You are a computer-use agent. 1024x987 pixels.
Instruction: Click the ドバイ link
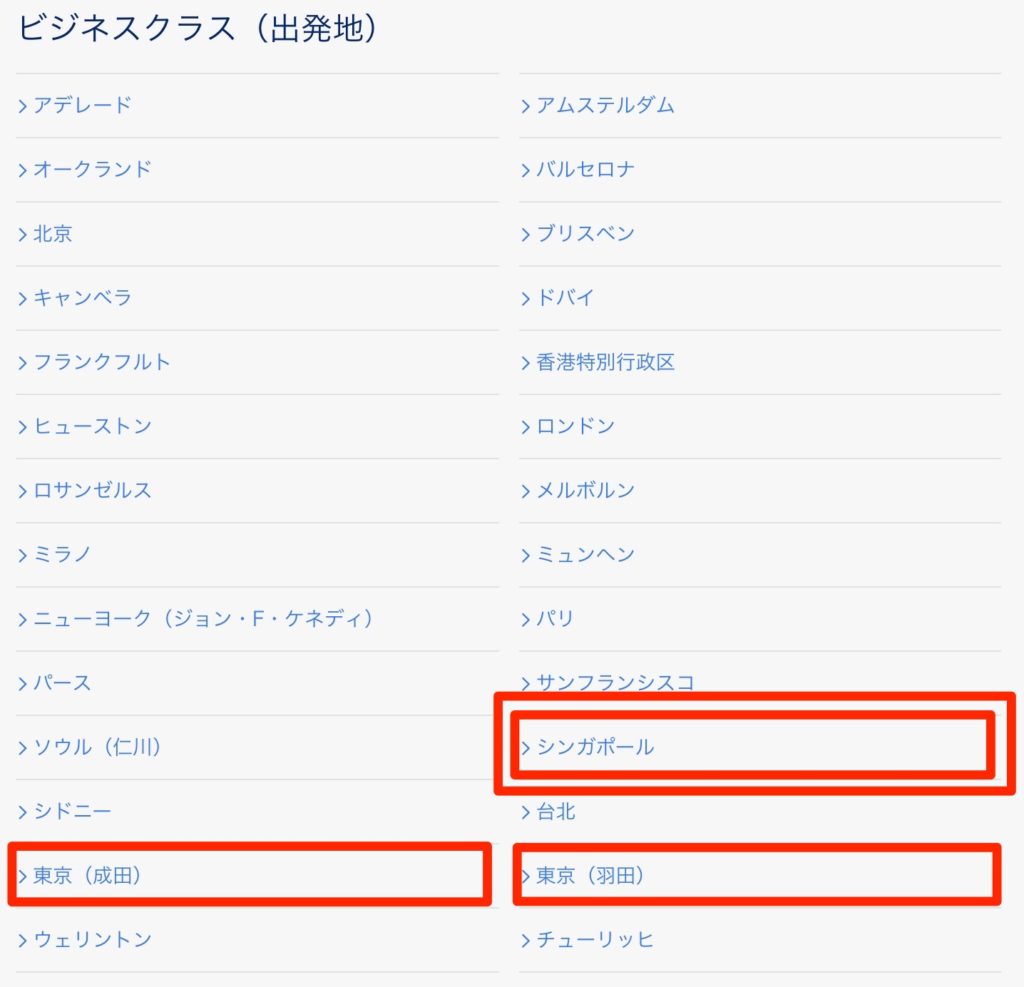pyautogui.click(x=565, y=298)
